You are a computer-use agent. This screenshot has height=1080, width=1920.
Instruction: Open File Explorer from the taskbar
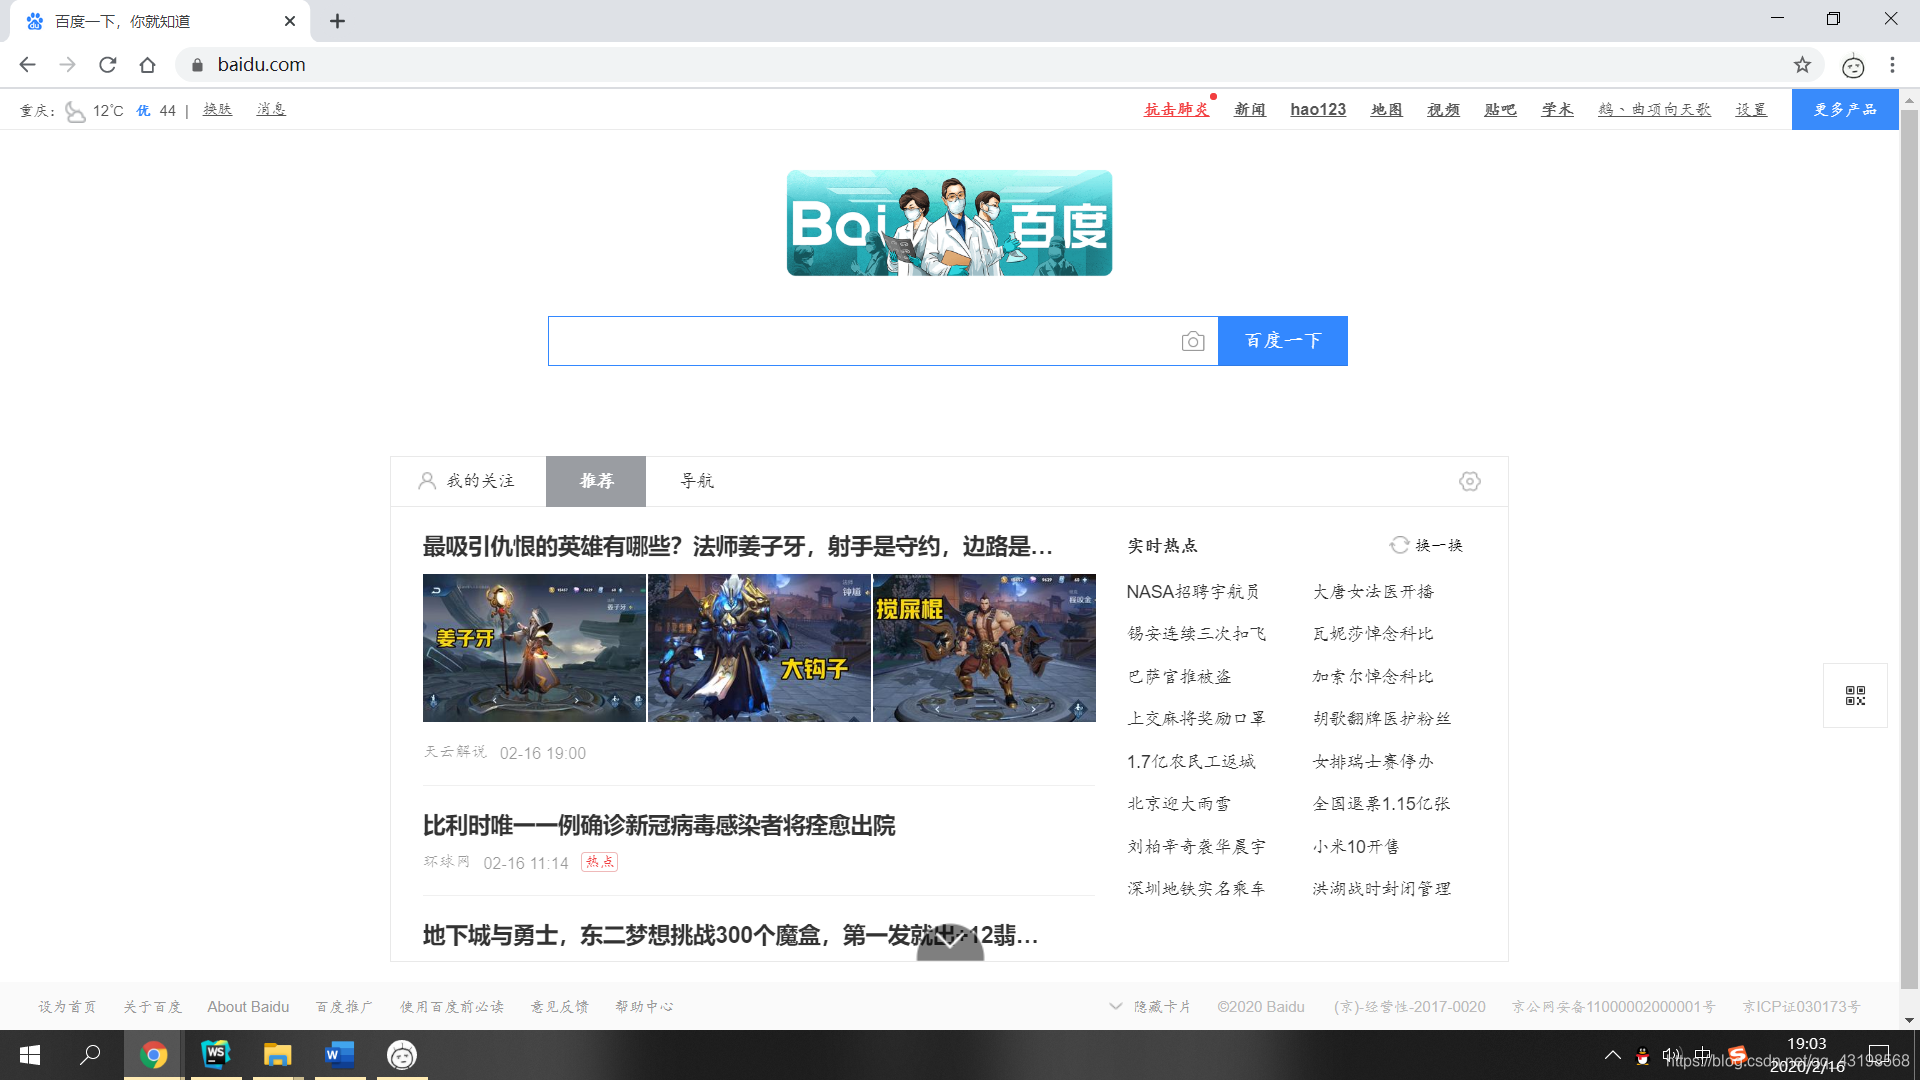pyautogui.click(x=277, y=1055)
